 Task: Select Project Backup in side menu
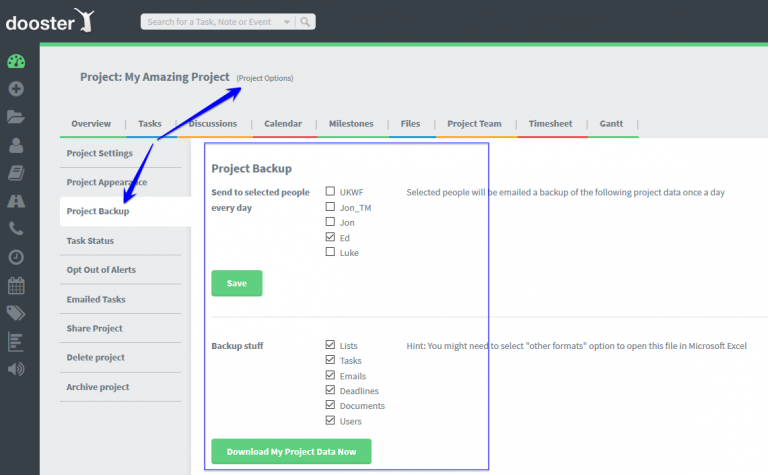(125, 211)
